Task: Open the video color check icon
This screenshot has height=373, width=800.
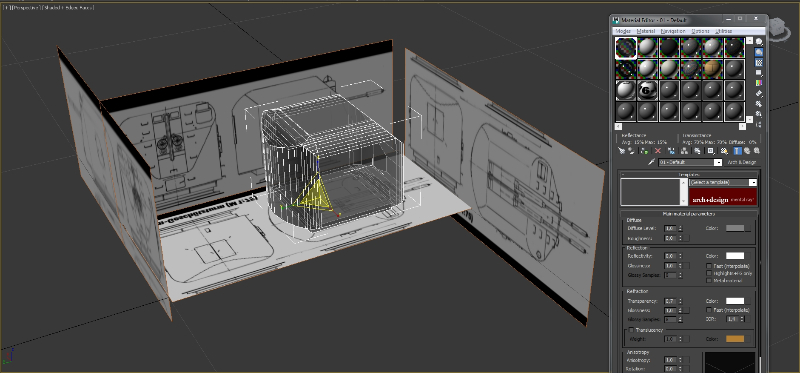Action: pyautogui.click(x=759, y=83)
